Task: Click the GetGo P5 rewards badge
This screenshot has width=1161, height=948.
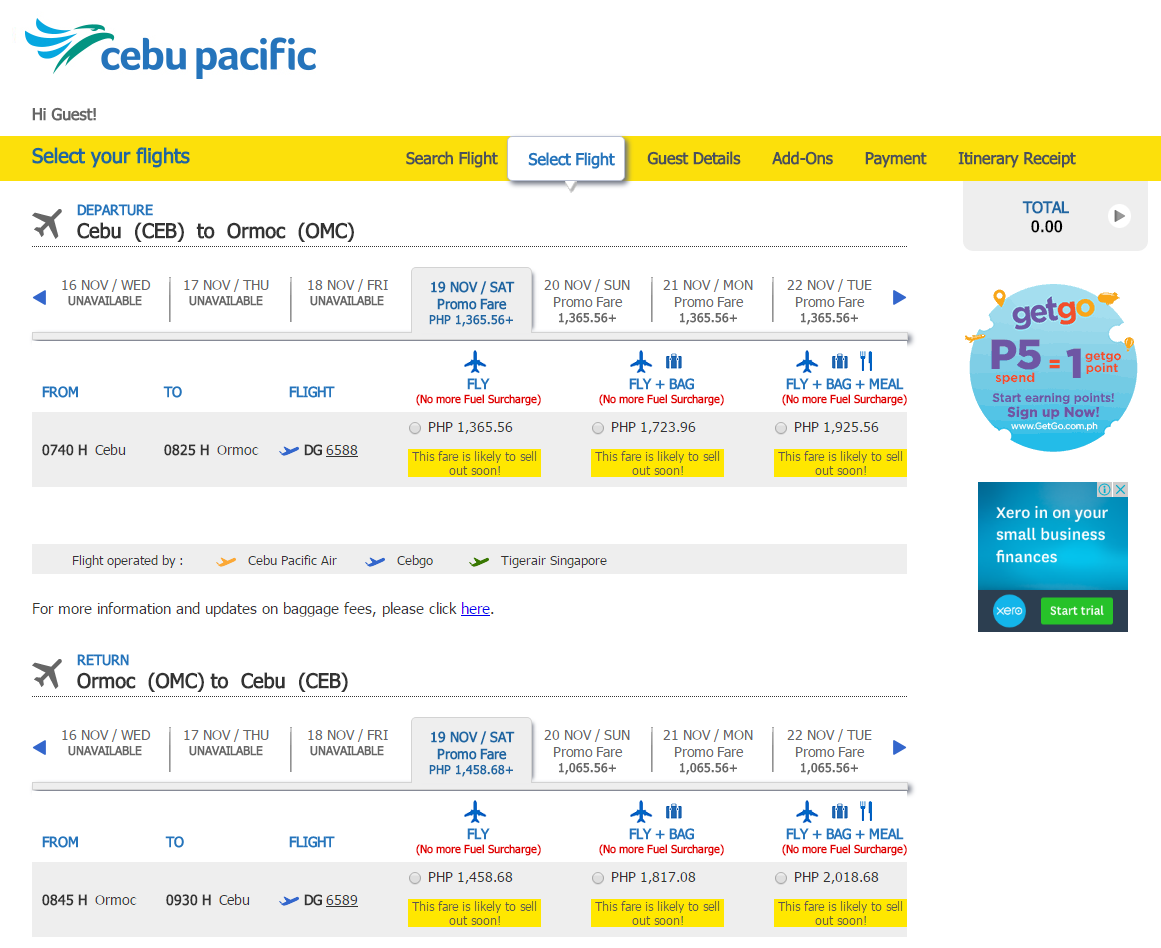Action: tap(1052, 366)
